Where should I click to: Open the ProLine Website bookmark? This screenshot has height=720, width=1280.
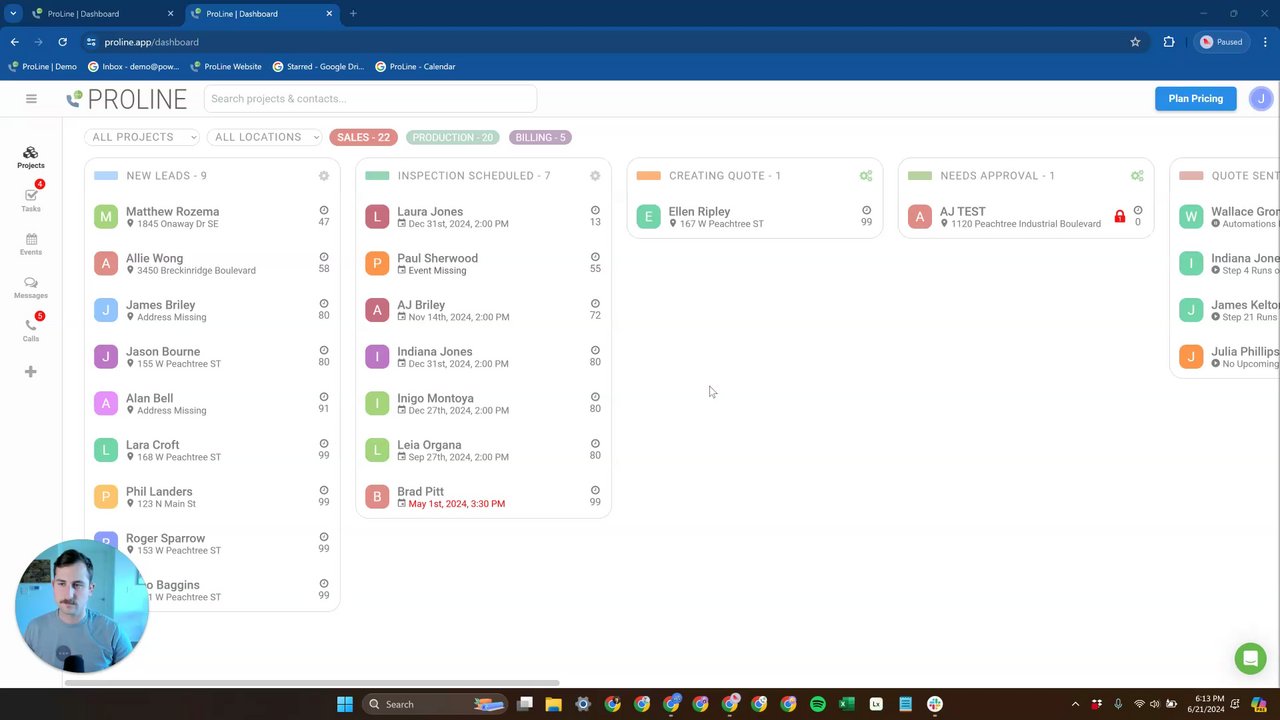tap(226, 66)
